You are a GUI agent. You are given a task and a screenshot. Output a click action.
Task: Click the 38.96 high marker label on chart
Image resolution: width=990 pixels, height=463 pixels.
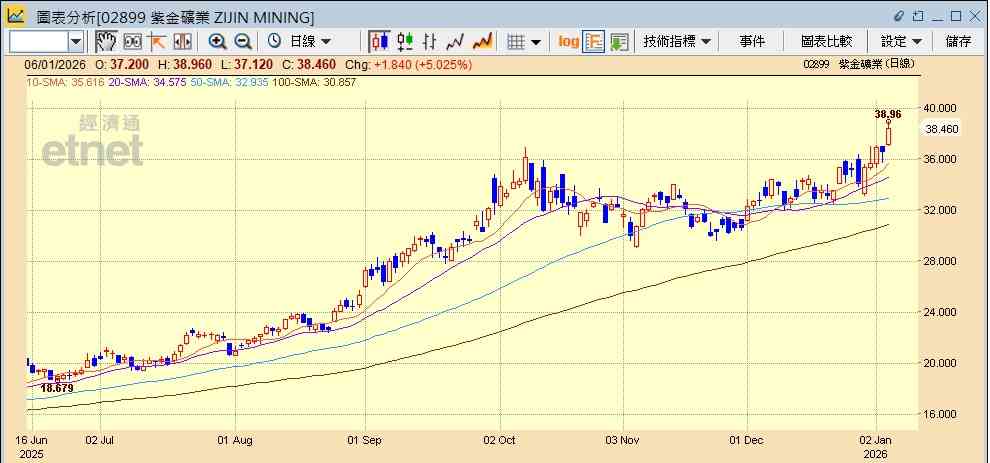tap(888, 114)
